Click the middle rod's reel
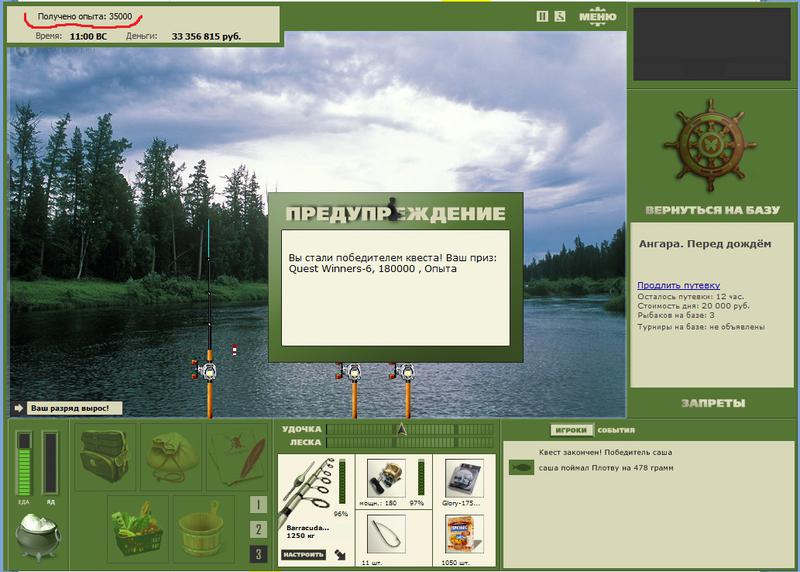Viewport: 800px width, 572px height. click(x=350, y=371)
